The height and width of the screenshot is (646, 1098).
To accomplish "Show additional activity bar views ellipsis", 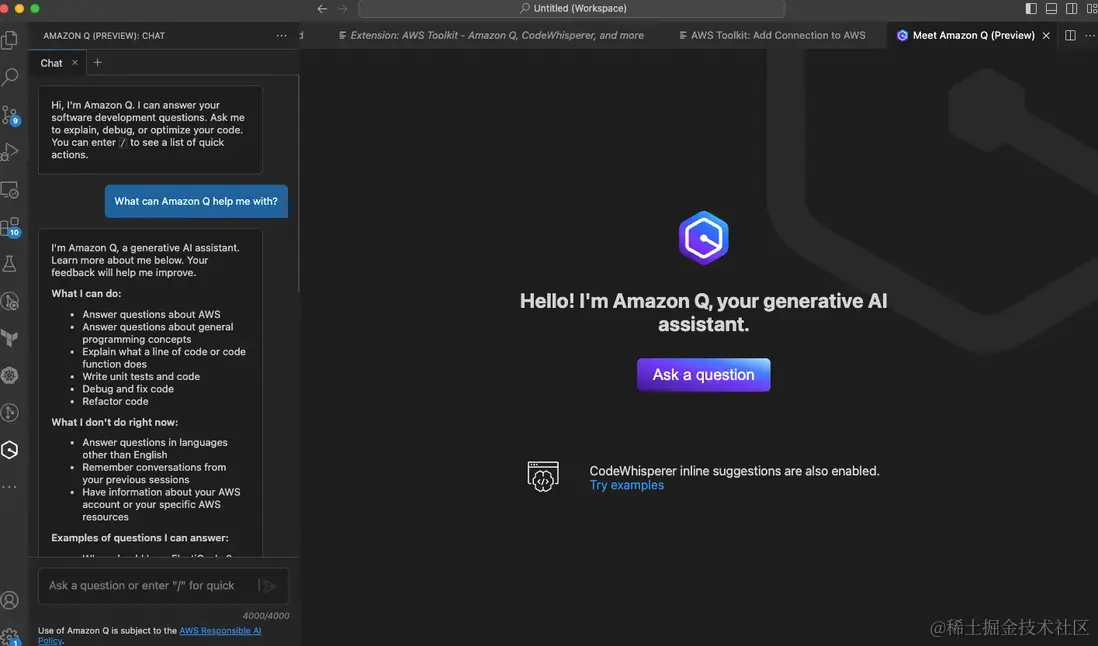I will [x=9, y=486].
